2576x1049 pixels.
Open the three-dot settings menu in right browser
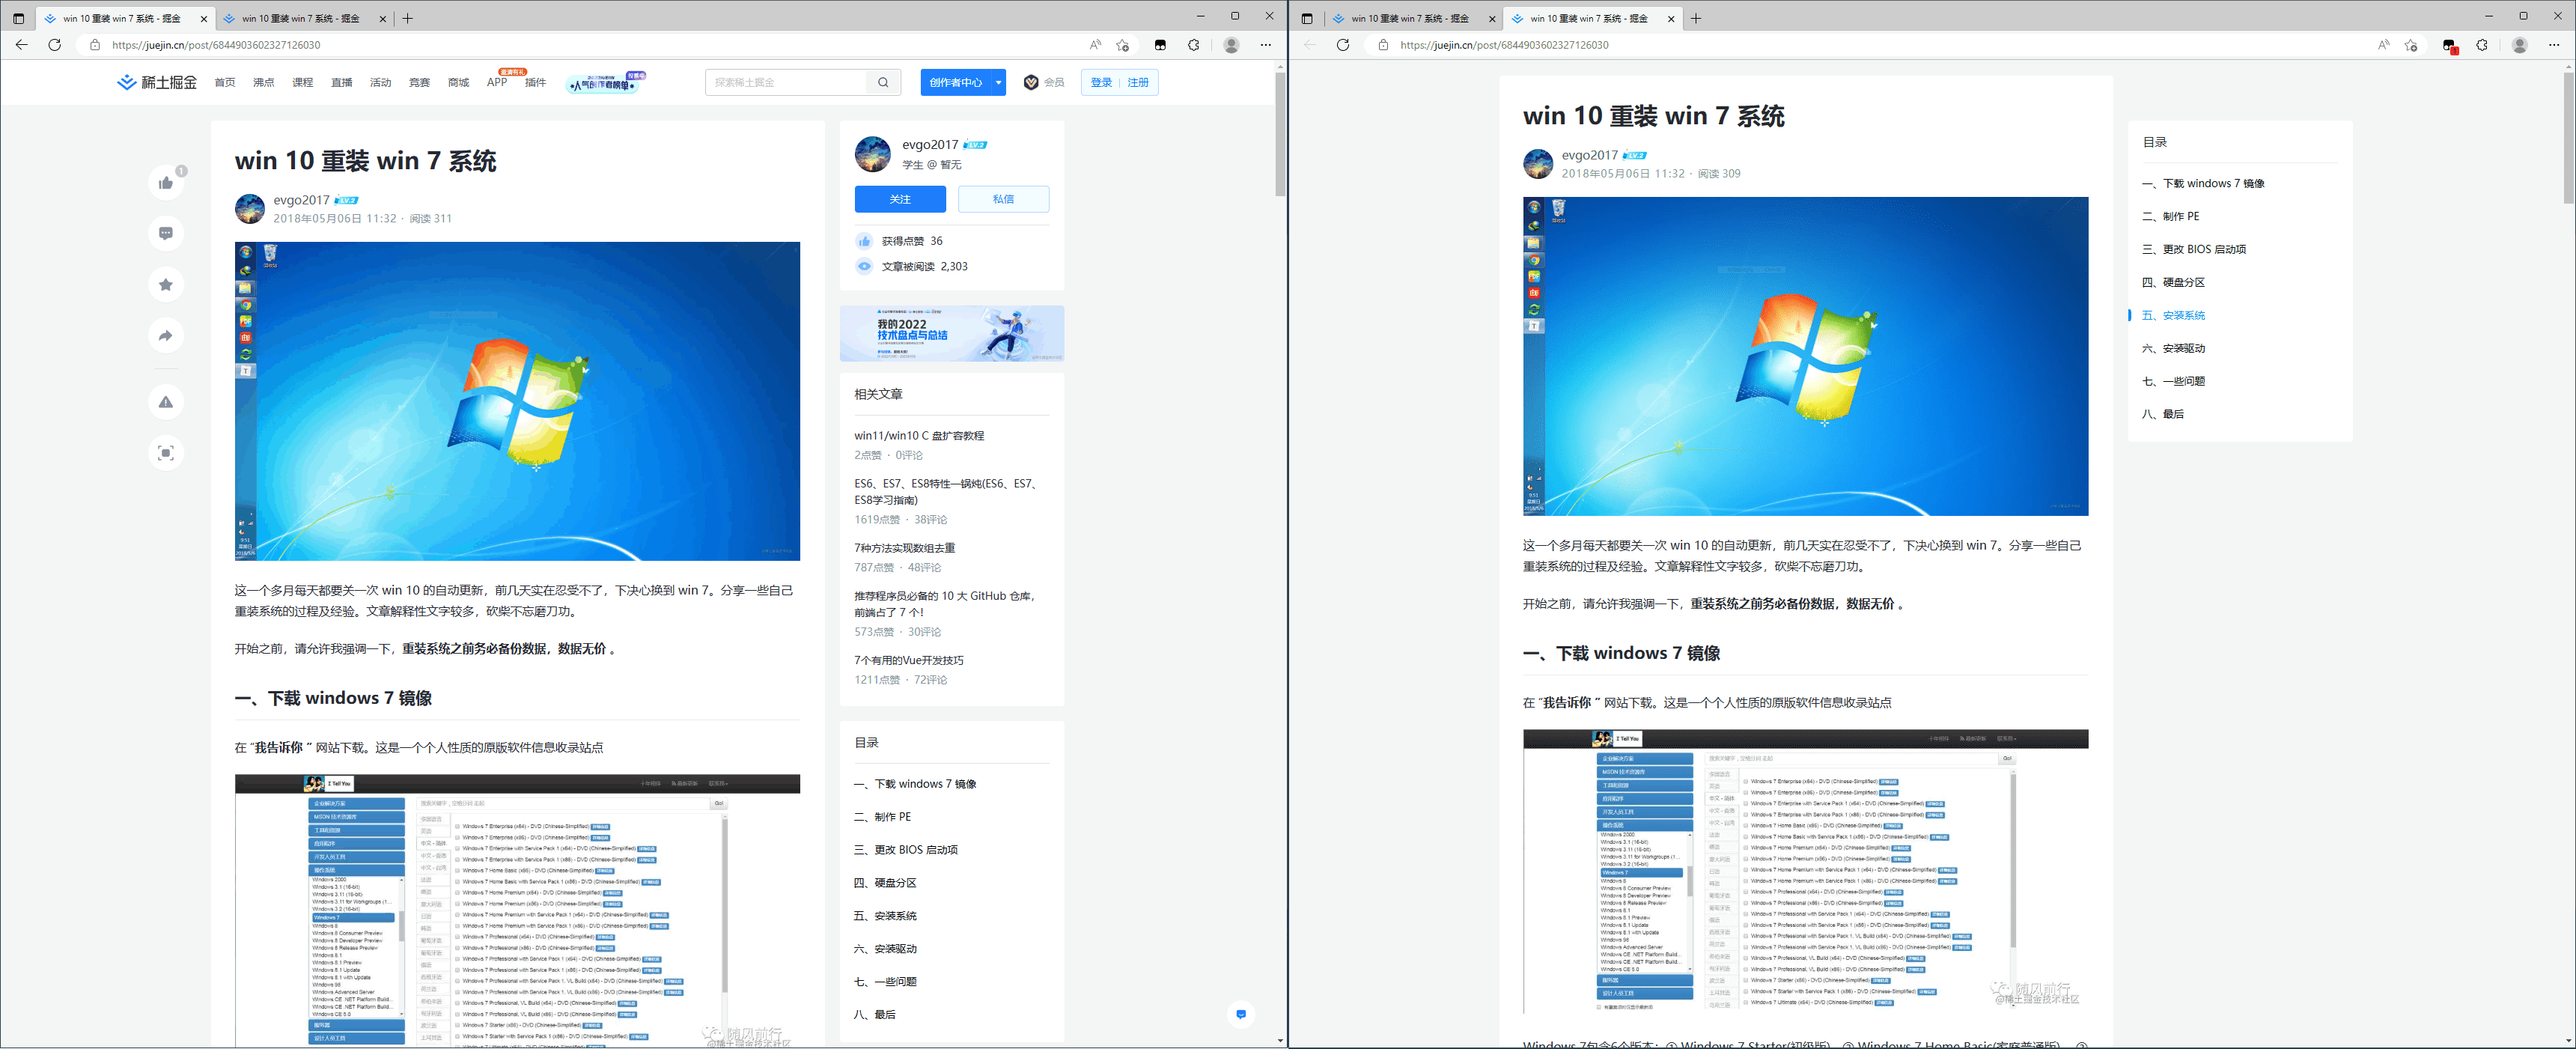pyautogui.click(x=2554, y=45)
